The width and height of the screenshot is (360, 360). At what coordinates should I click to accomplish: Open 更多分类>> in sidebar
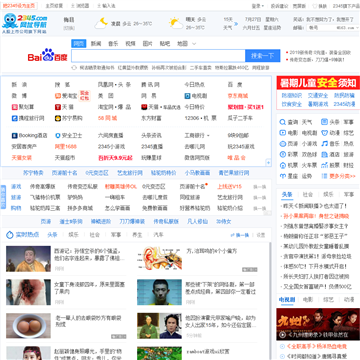(x=342, y=176)
